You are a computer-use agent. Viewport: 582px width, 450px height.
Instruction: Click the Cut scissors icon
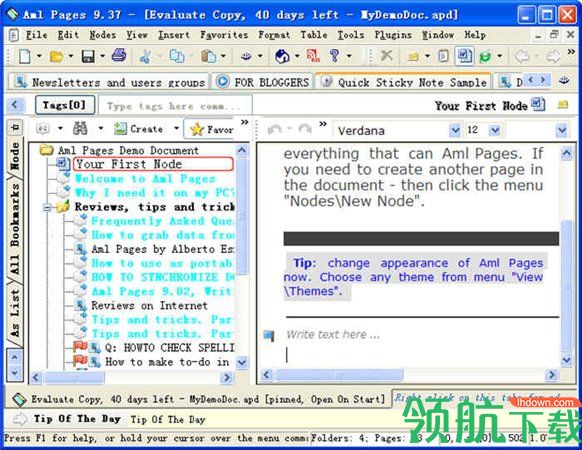tap(145, 56)
